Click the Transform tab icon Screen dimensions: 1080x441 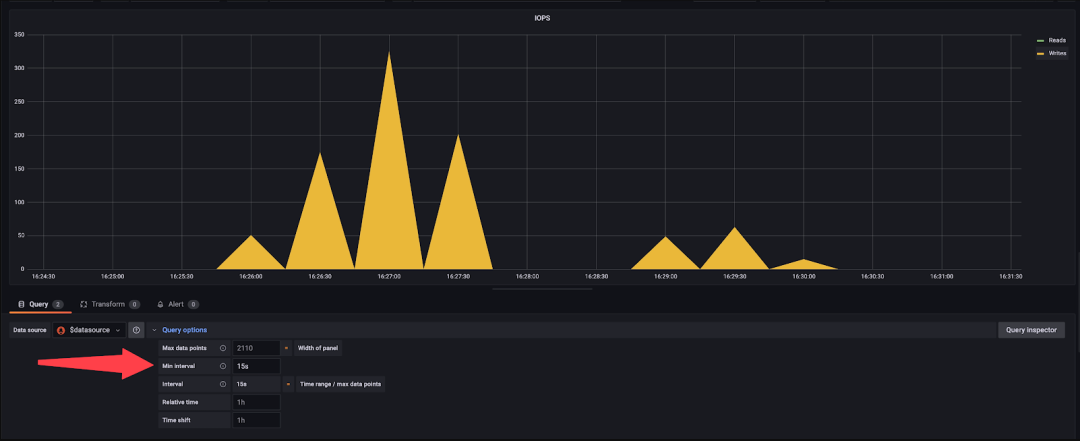click(x=84, y=304)
